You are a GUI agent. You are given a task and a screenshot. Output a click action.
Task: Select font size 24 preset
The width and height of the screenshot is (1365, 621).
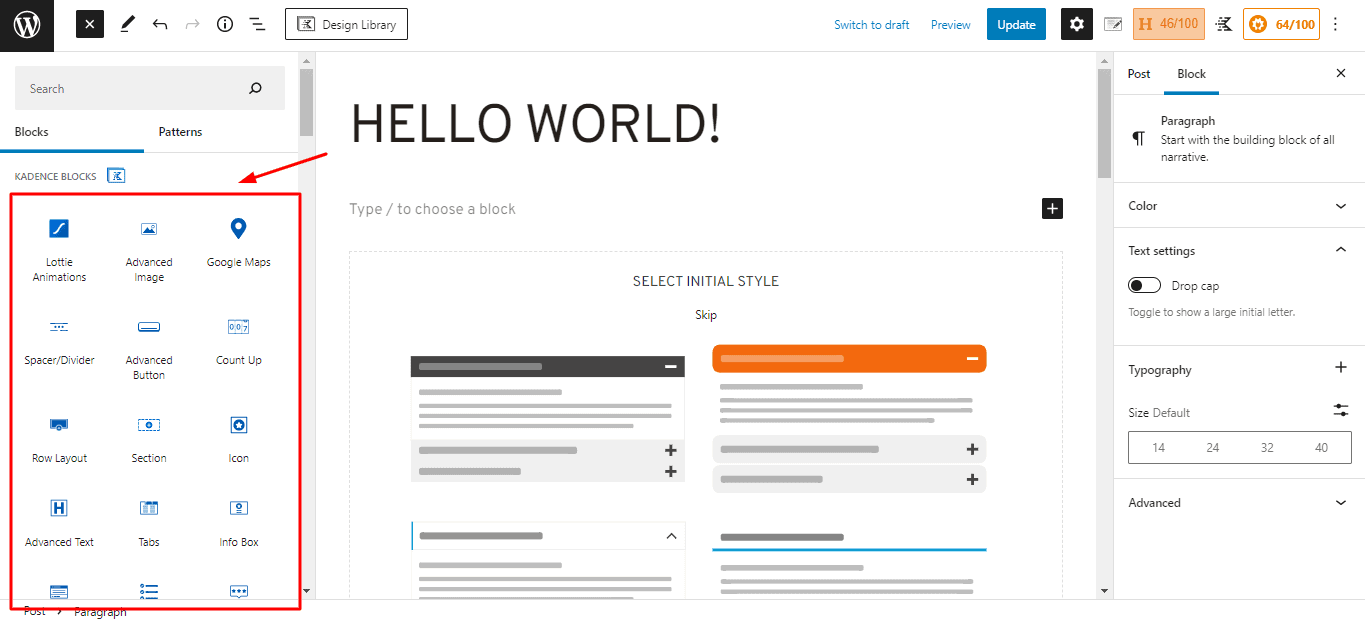(1212, 448)
